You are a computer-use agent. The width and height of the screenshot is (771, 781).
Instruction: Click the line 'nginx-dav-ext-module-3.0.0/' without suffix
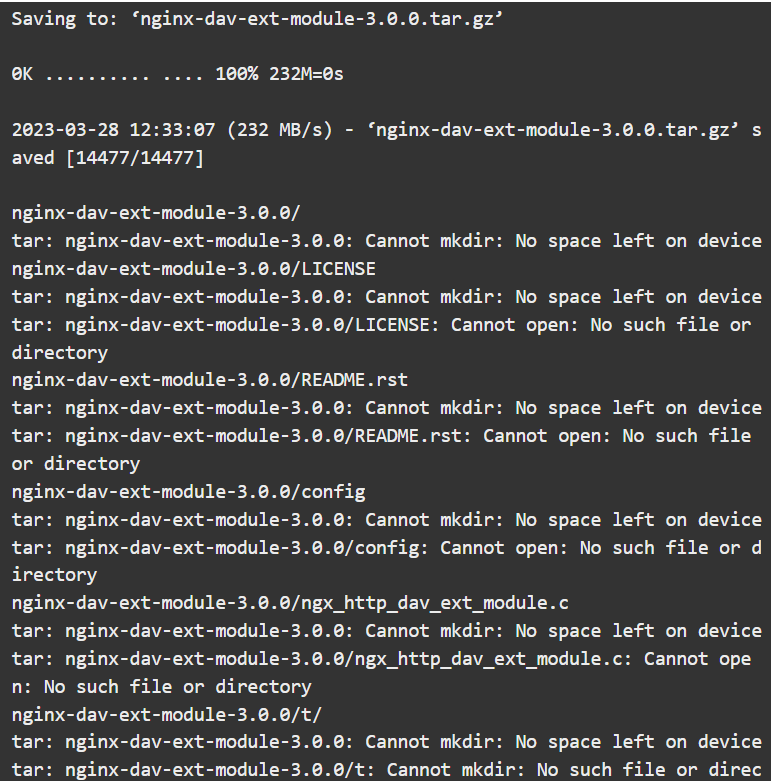coord(156,213)
